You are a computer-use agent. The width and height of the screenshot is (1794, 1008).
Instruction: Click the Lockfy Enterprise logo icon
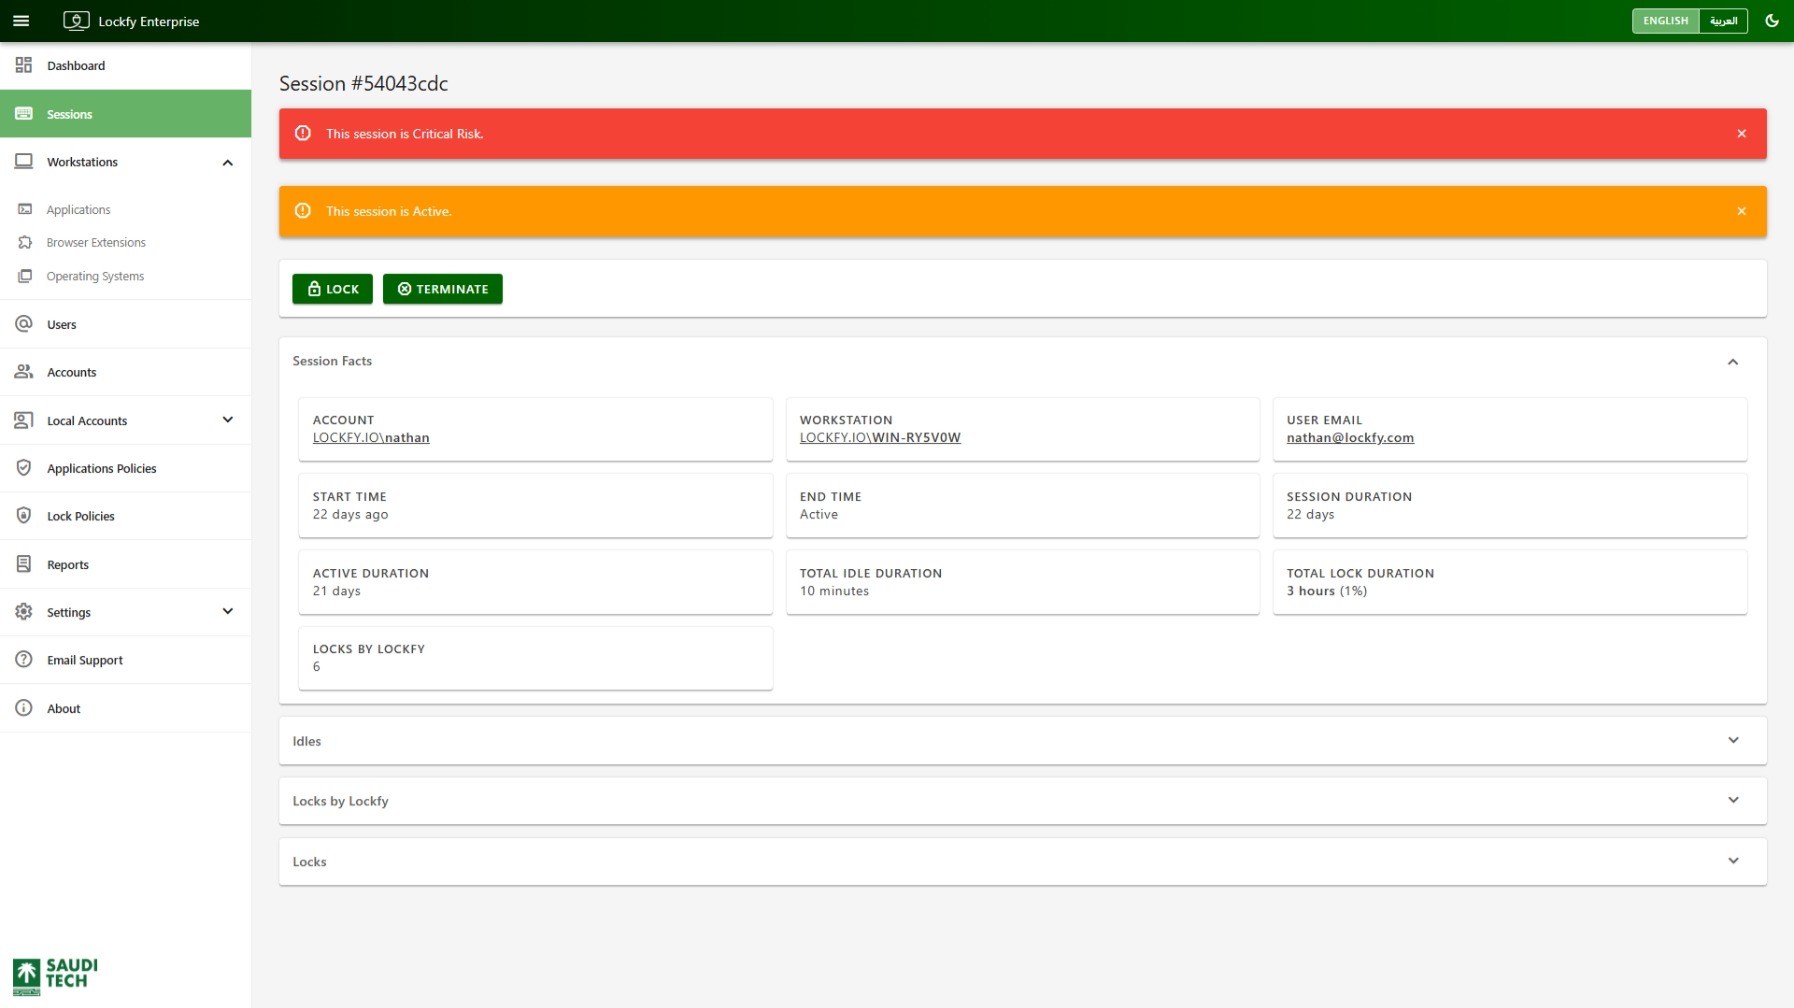(76, 21)
